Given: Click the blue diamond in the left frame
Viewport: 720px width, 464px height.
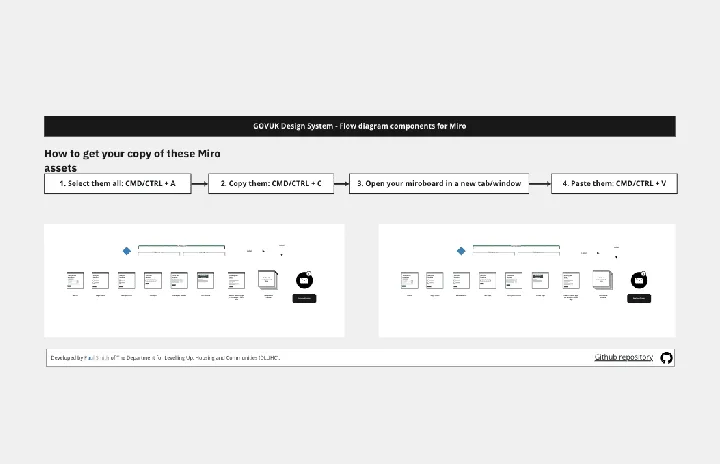Looking at the screenshot, I should (x=127, y=251).
